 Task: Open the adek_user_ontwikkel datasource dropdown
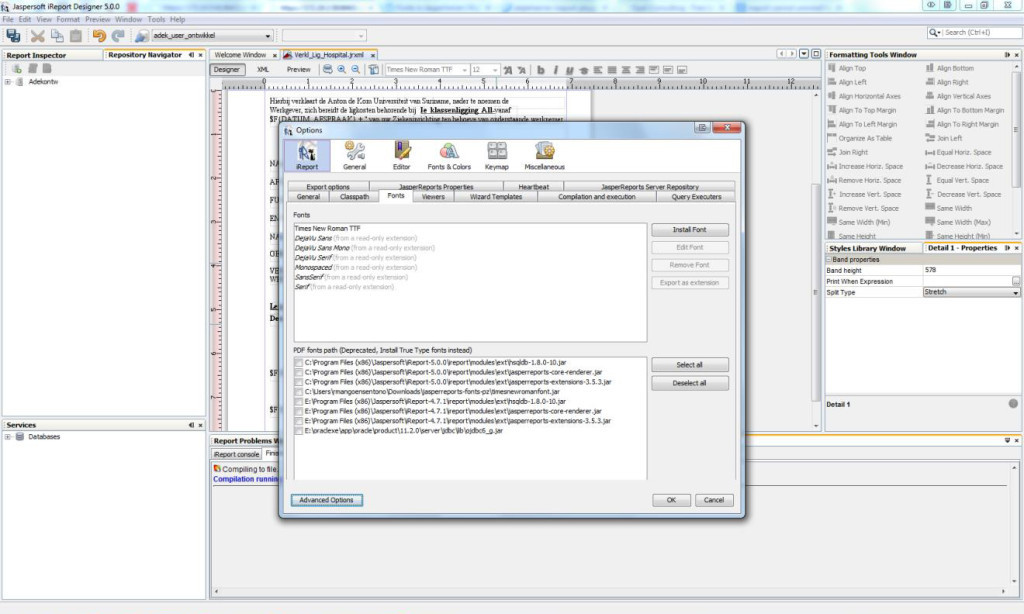[x=268, y=36]
